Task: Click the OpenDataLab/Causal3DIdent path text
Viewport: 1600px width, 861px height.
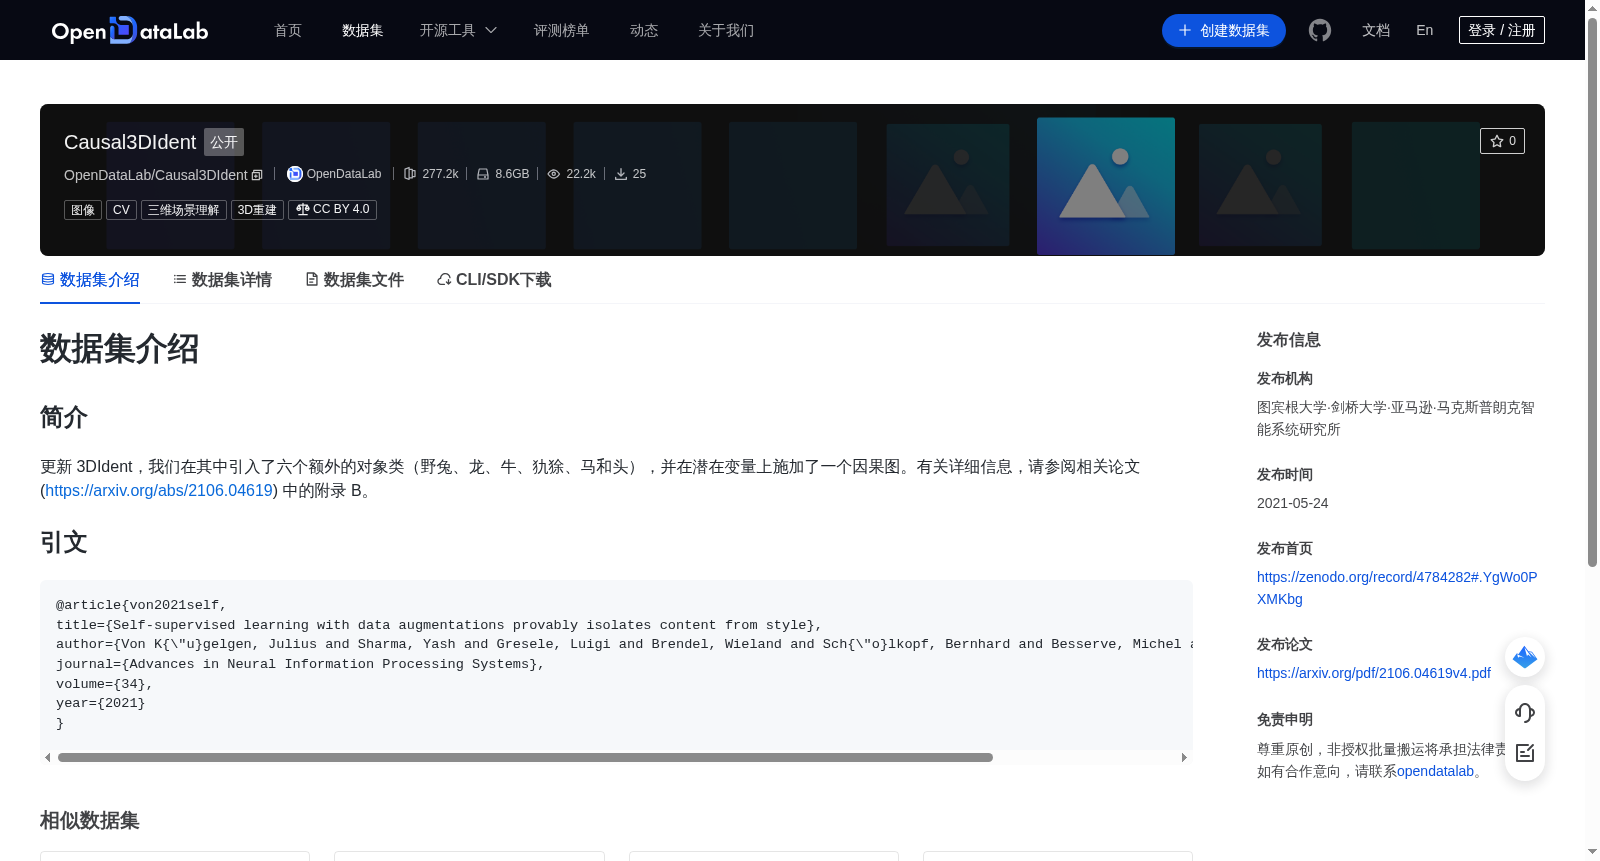Action: [x=156, y=175]
